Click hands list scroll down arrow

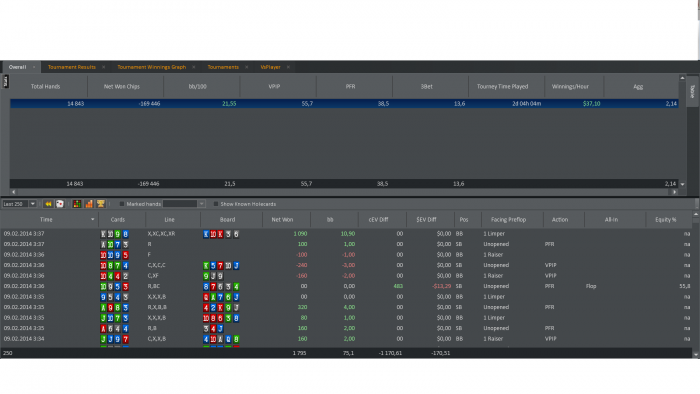coord(696,355)
